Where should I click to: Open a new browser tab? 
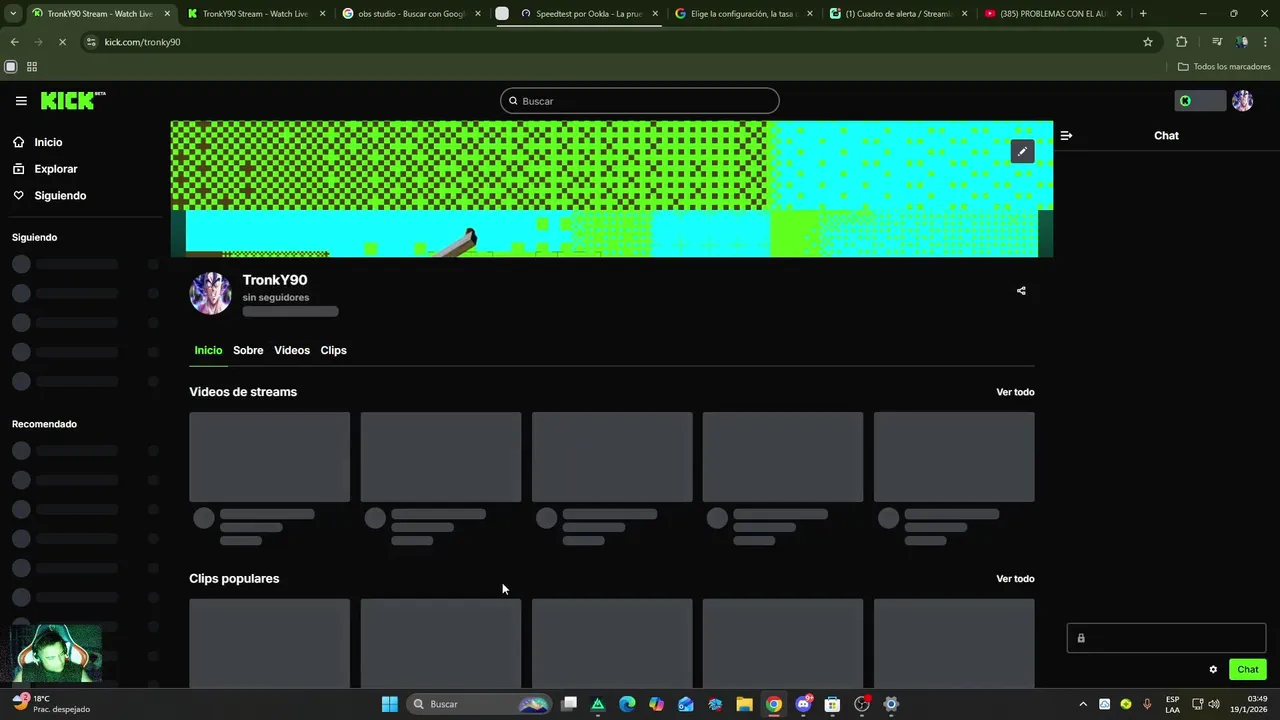[x=1143, y=14]
